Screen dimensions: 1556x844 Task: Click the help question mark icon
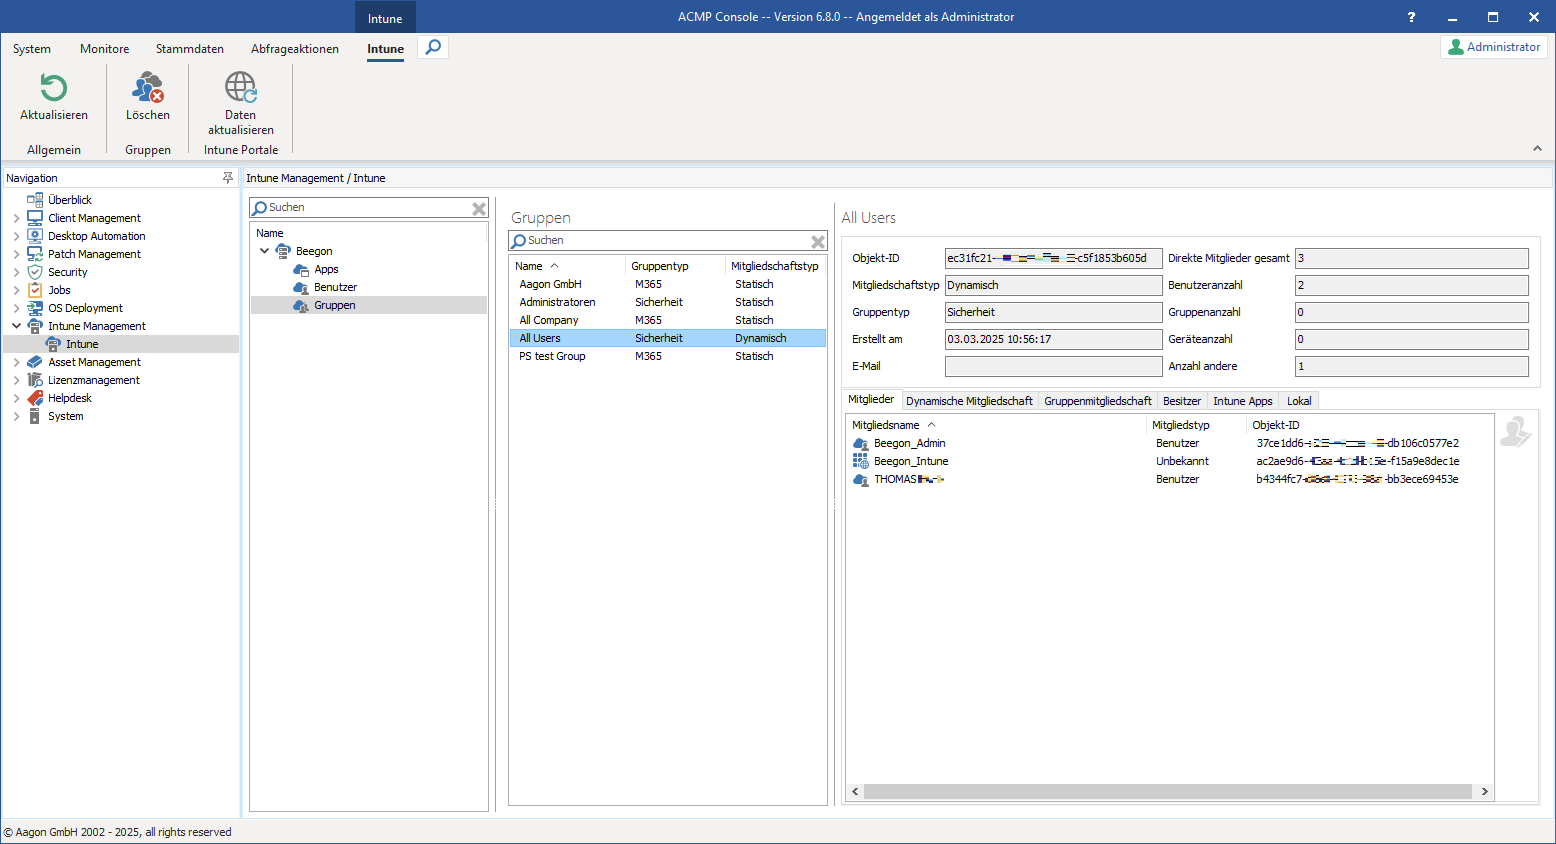1411,17
